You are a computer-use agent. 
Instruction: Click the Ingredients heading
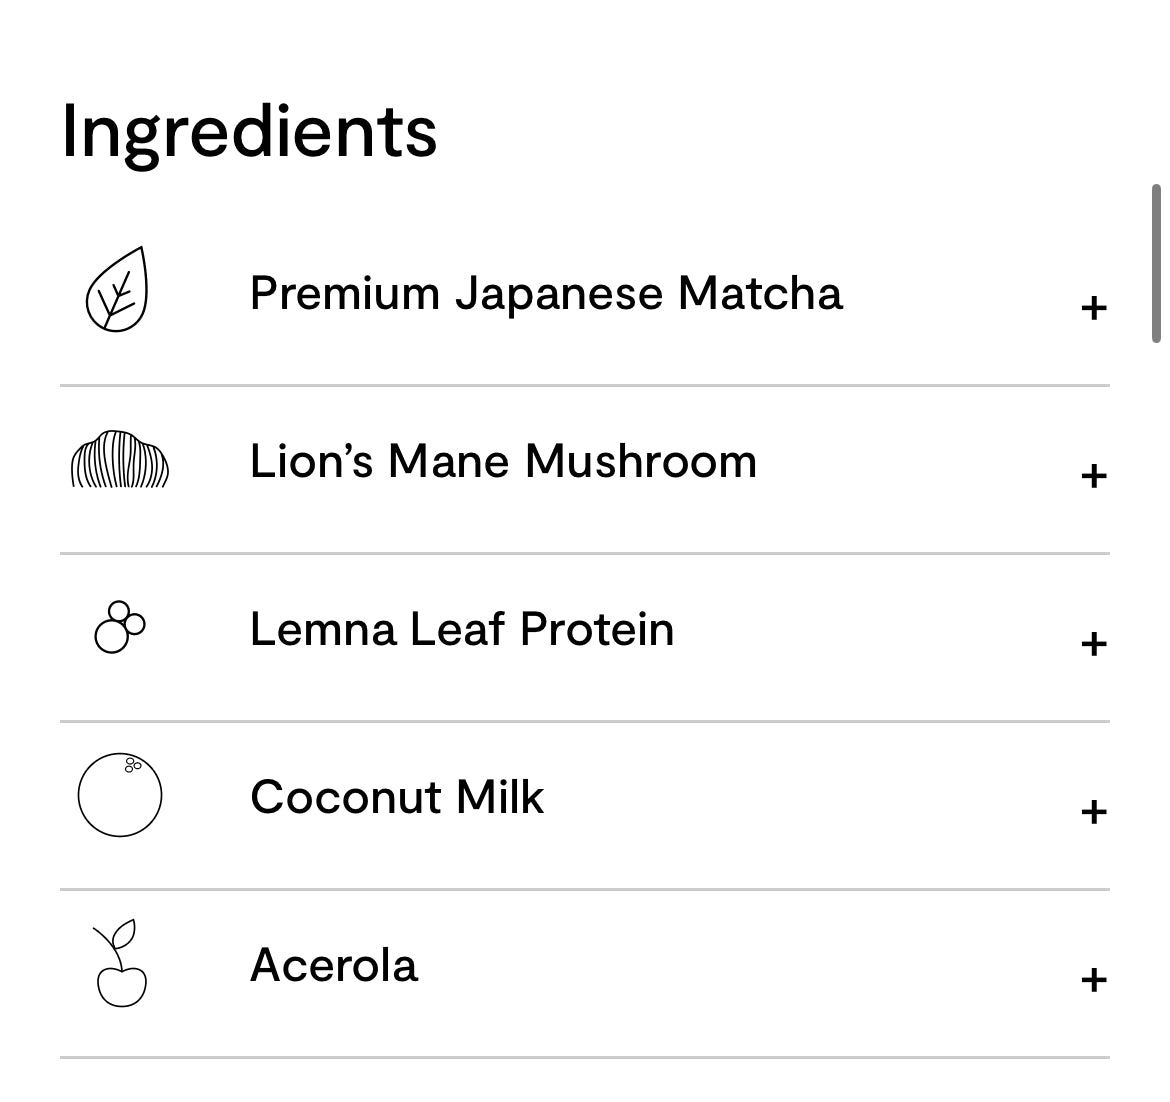point(249,131)
